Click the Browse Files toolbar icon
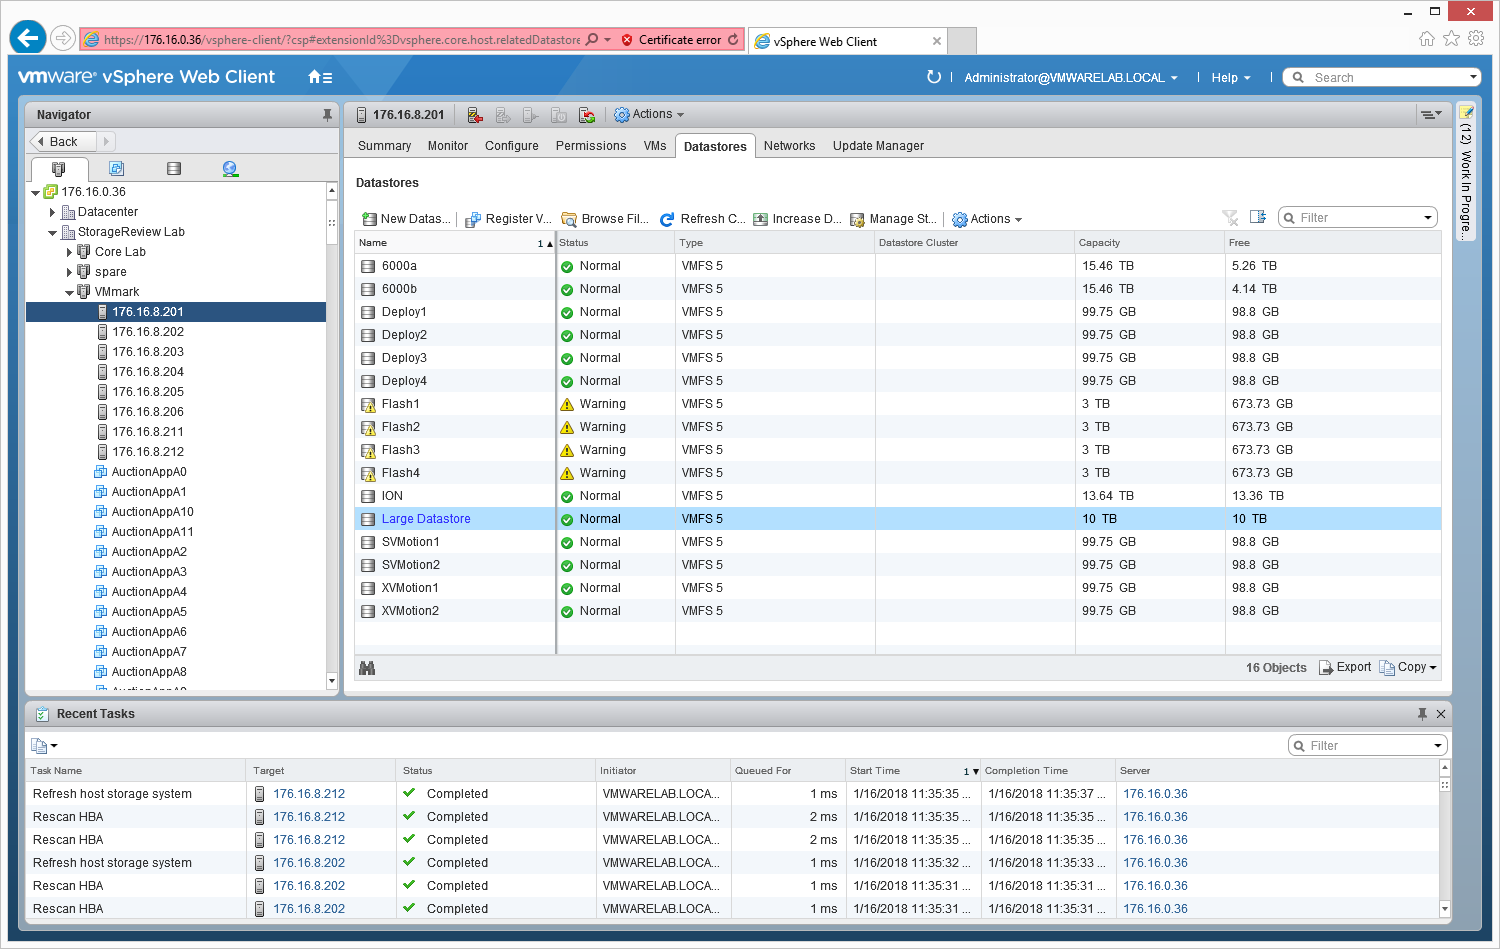This screenshot has width=1500, height=949. [x=569, y=219]
